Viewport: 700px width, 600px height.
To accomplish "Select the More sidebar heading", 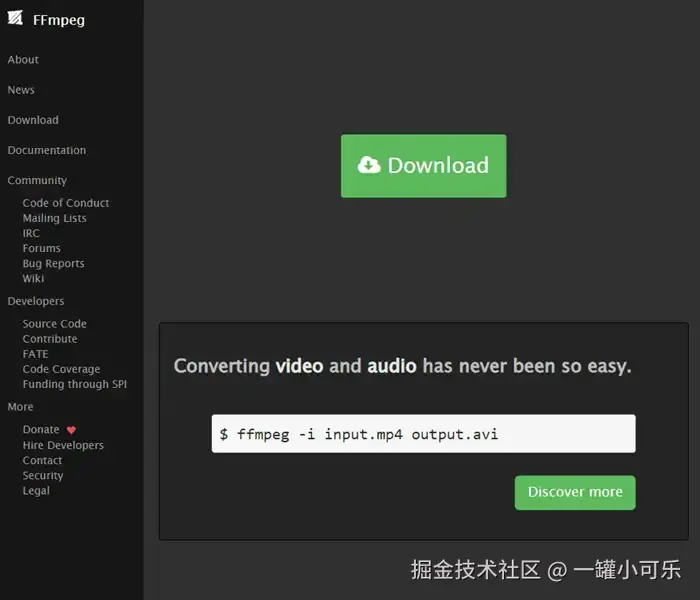I will (21, 407).
